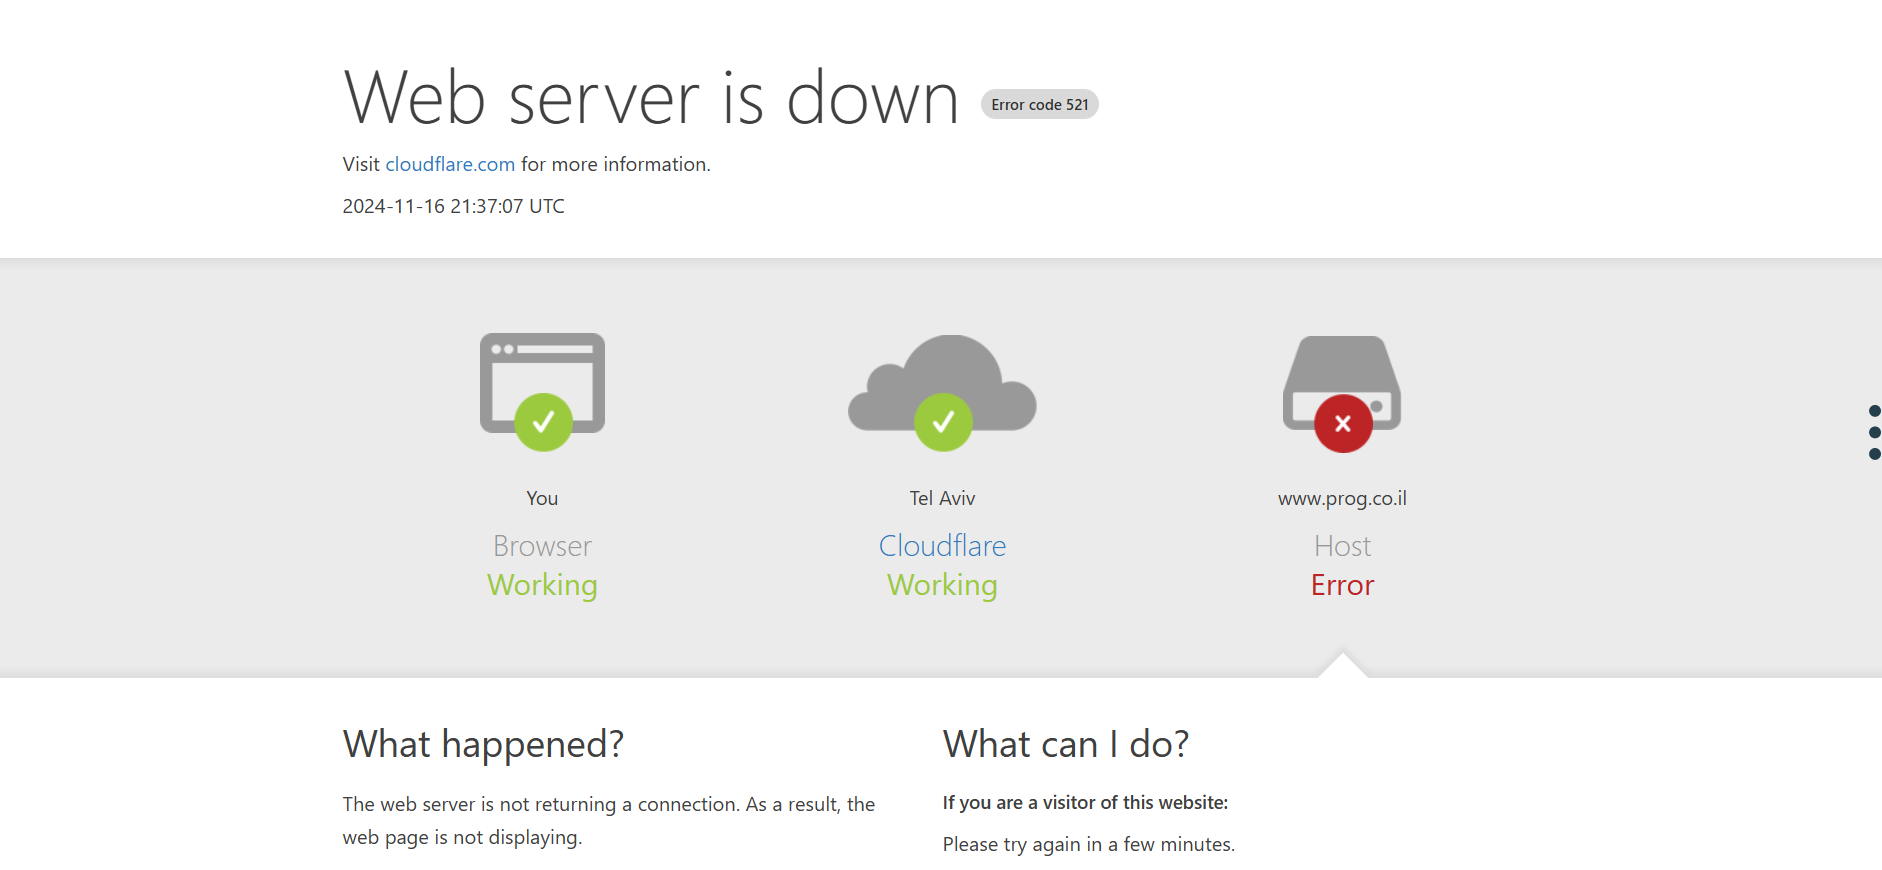The height and width of the screenshot is (870, 1882).
Task: Select the timestamp 2024-11-16 21:37:07 UTC
Action: [454, 206]
